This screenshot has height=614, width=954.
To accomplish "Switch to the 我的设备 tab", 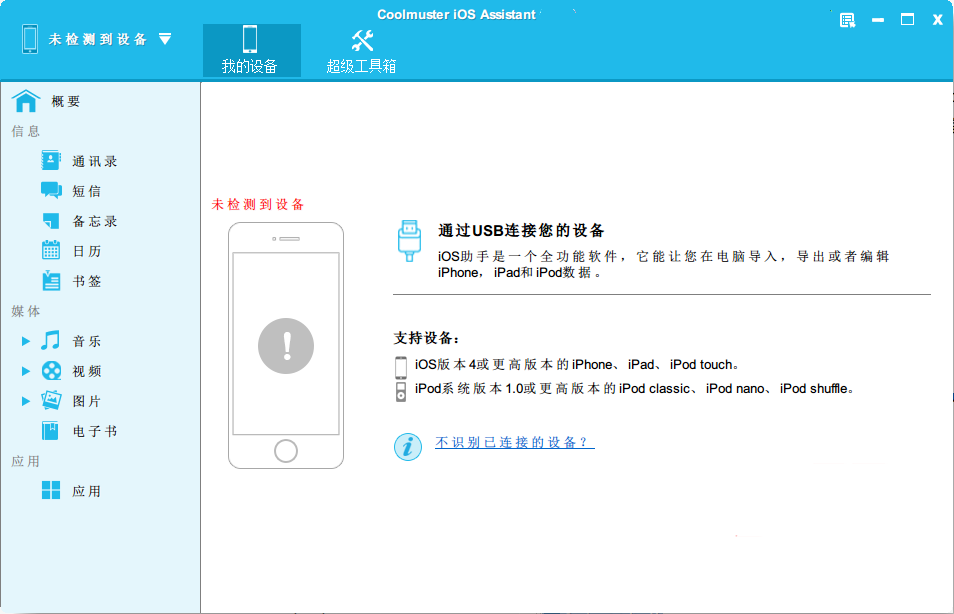I will (252, 51).
